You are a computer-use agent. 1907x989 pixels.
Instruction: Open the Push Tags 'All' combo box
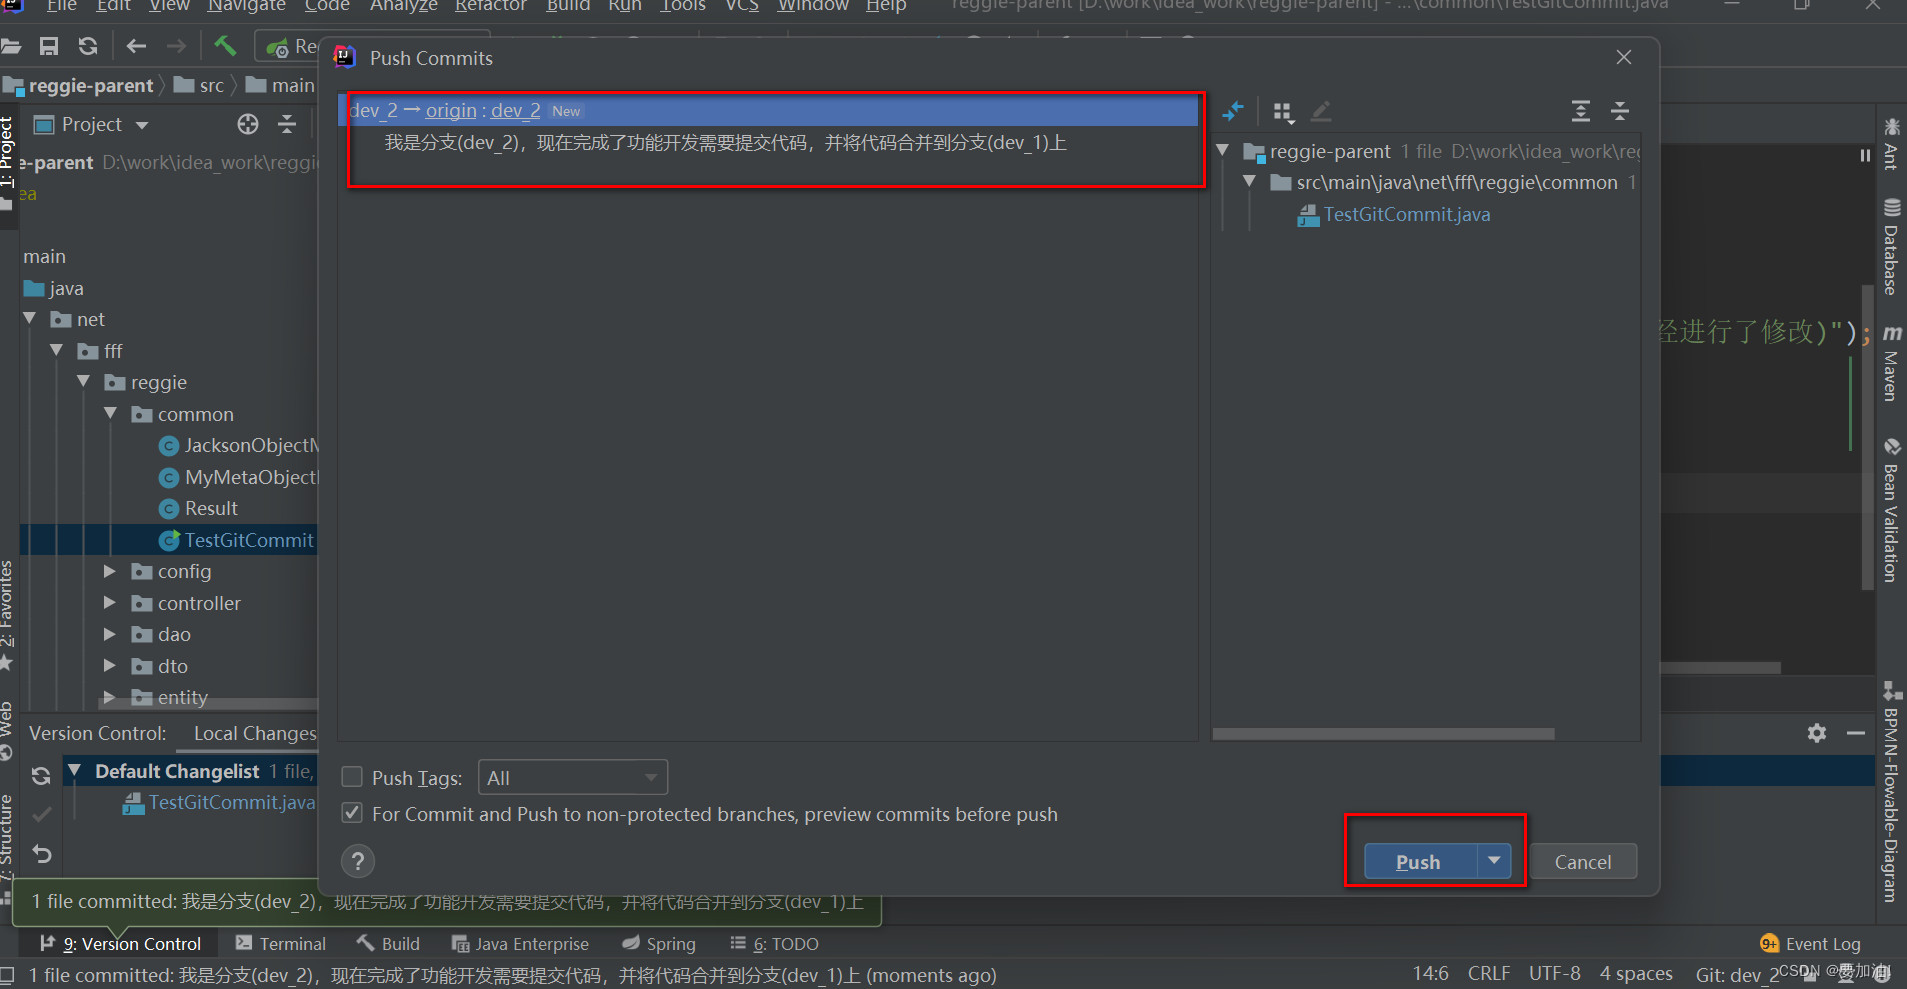[x=573, y=777]
